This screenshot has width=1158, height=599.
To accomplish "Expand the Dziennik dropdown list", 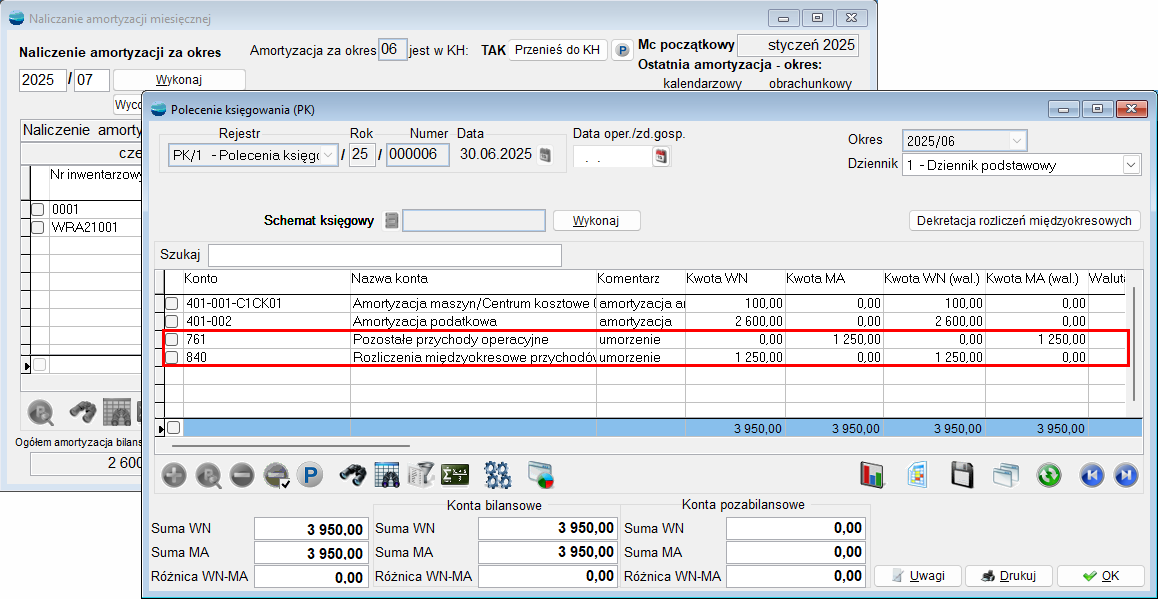I will coord(1131,165).
